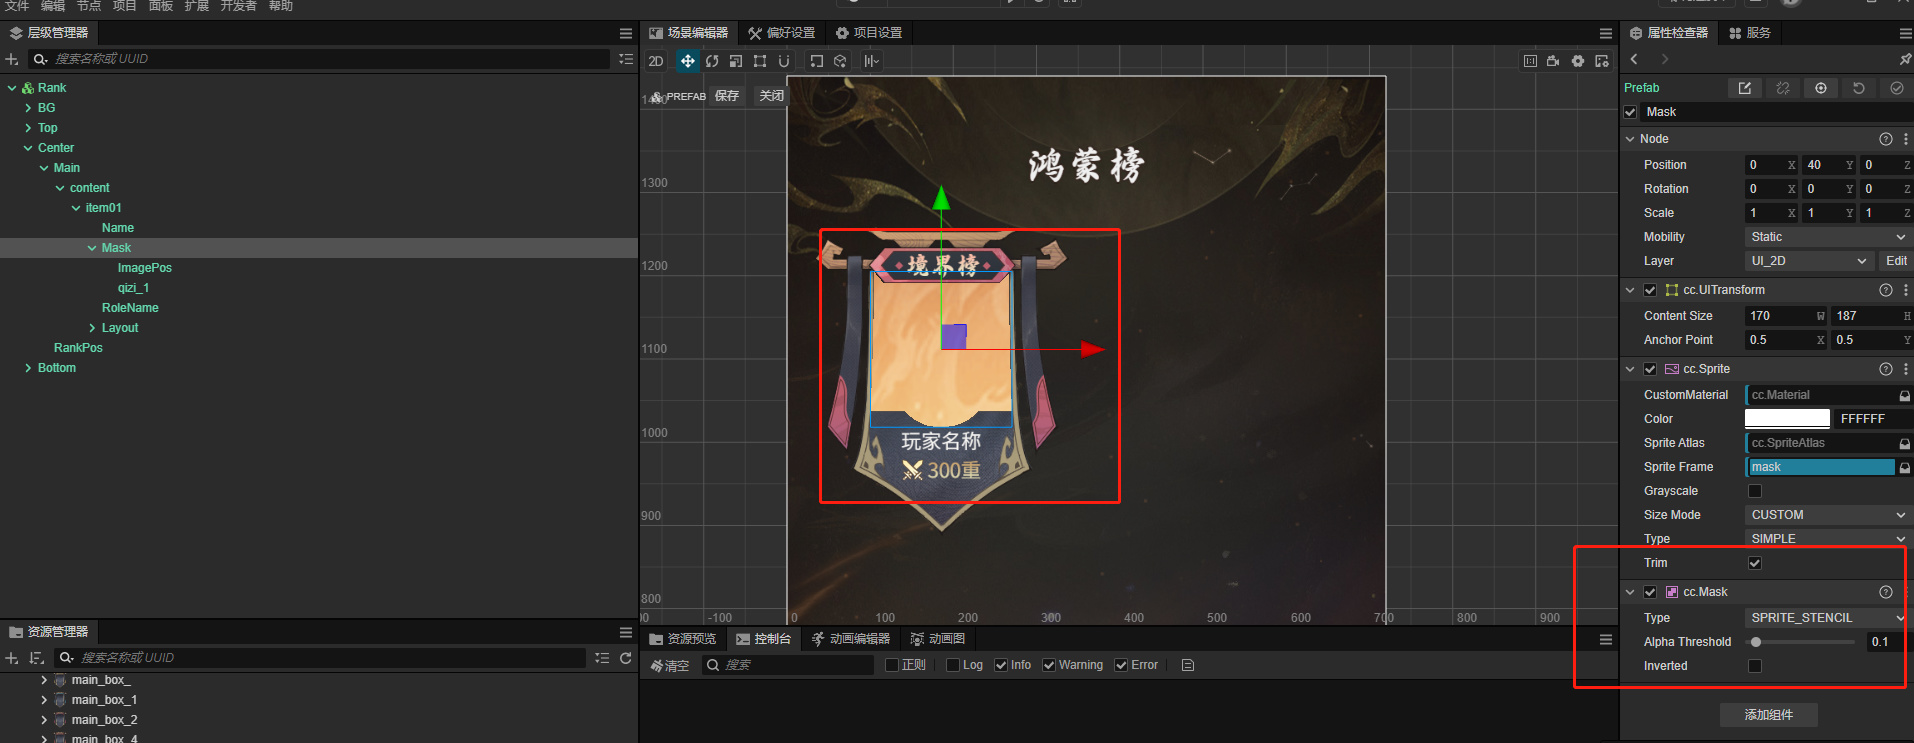Switch to the 偏好设置 tab
The image size is (1914, 743).
pos(782,33)
